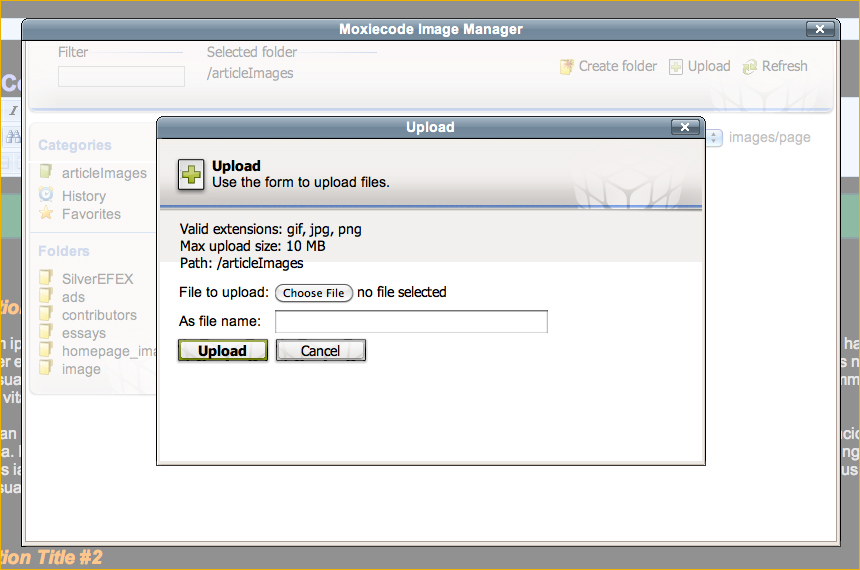Click the green plus Upload dialog icon
The image size is (860, 570).
(x=191, y=174)
